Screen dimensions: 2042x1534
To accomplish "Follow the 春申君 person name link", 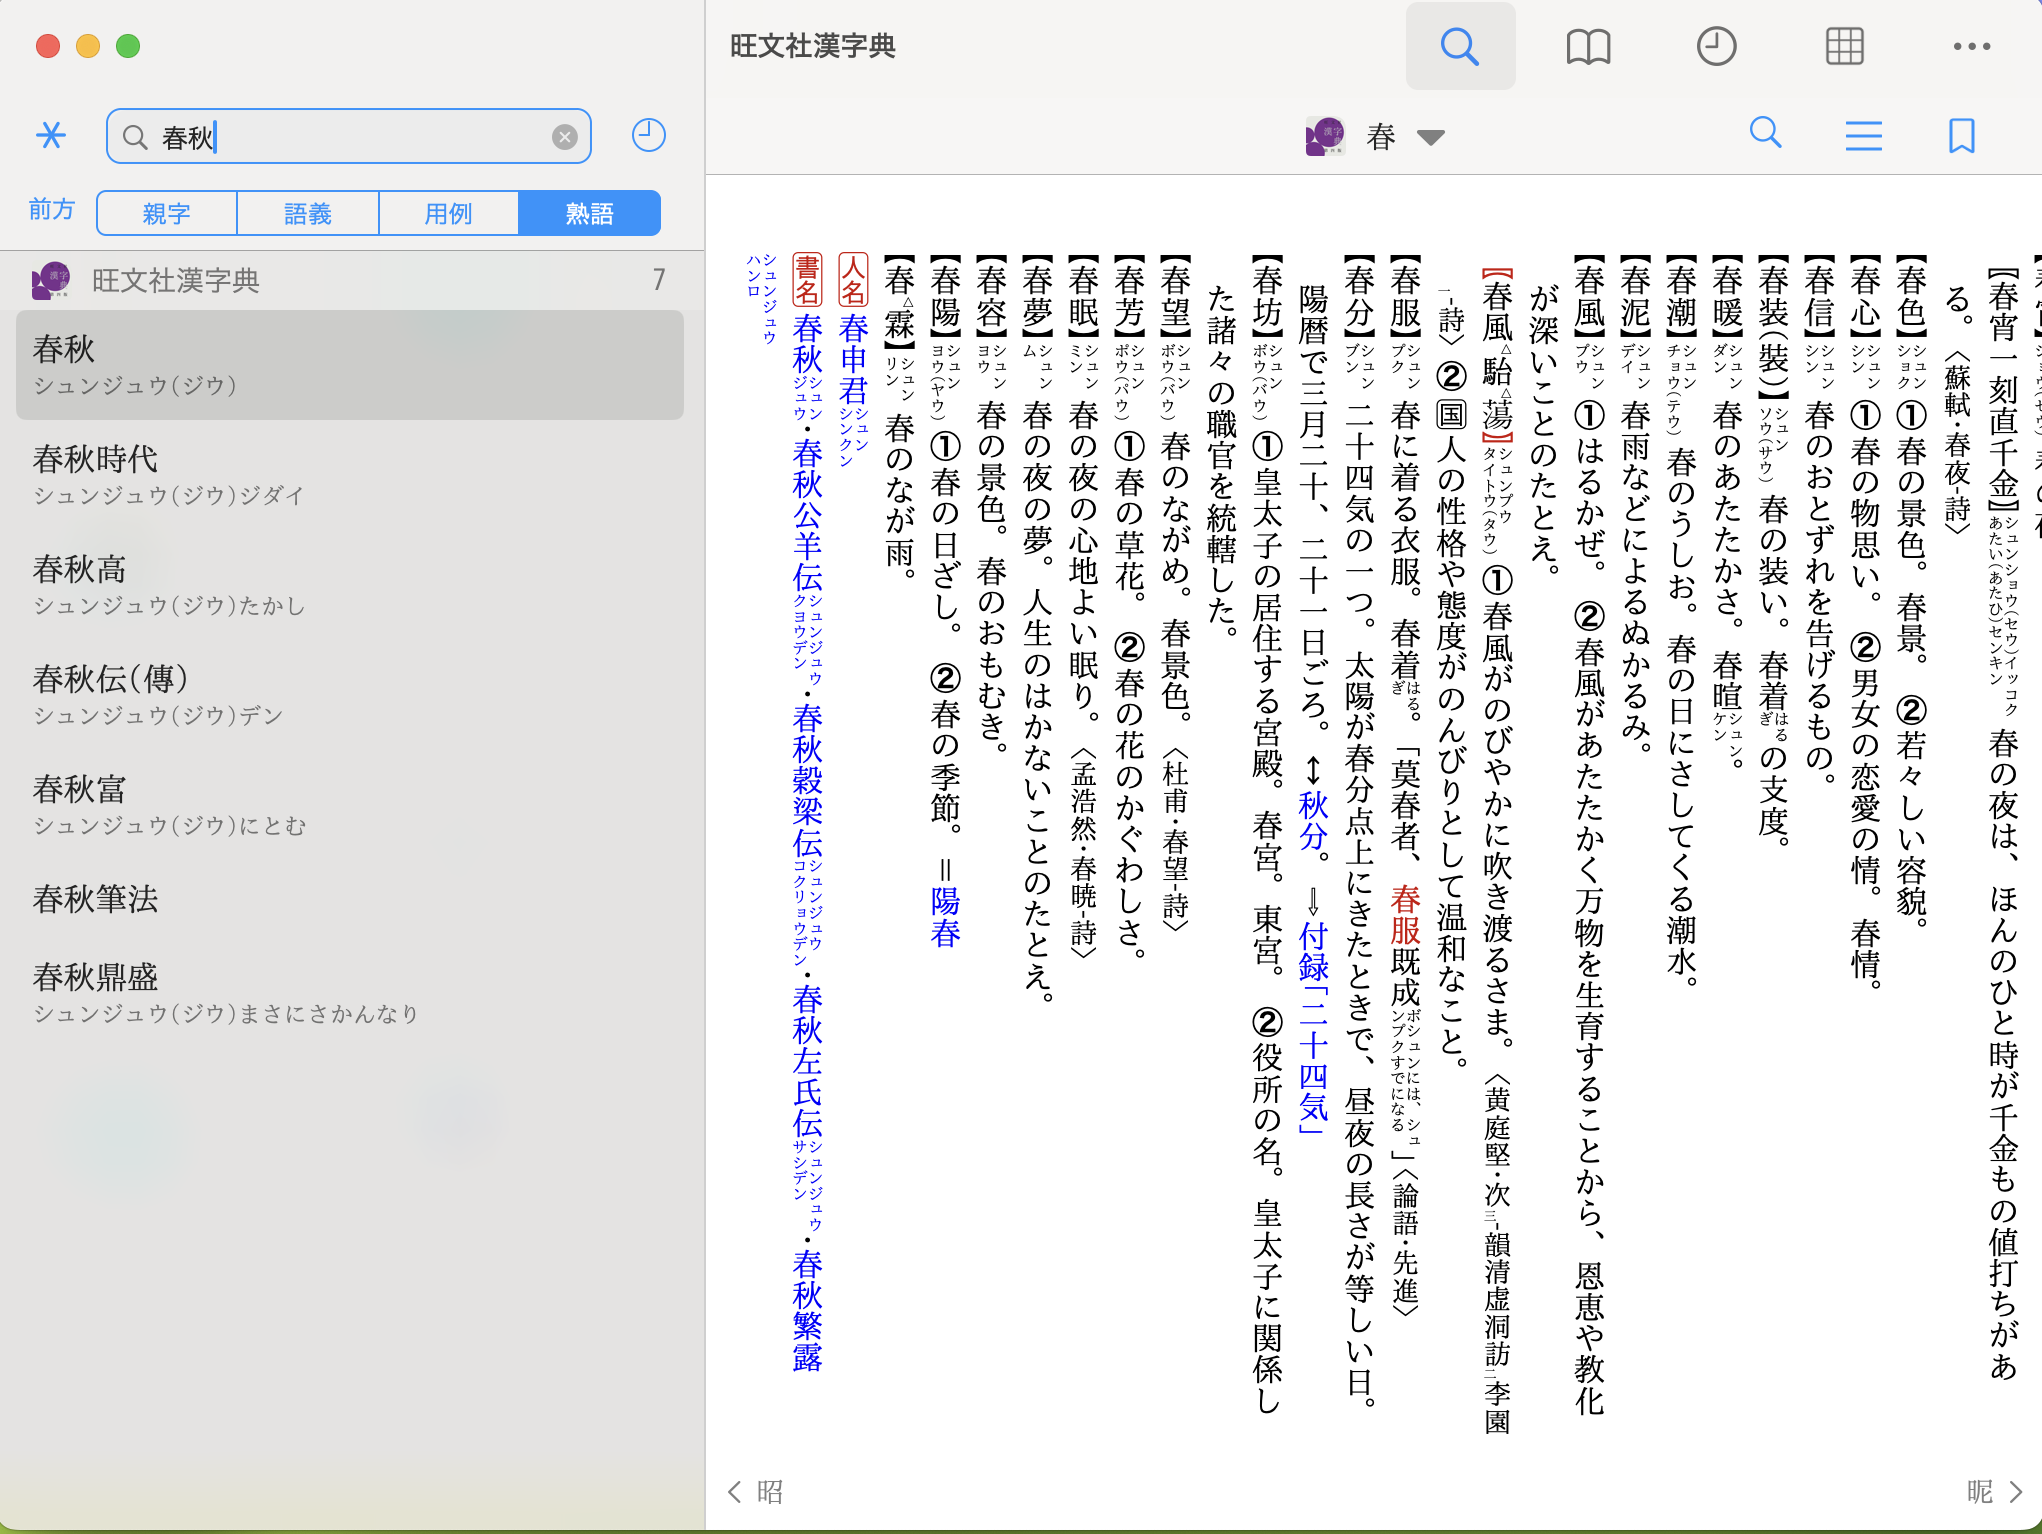I will (853, 359).
